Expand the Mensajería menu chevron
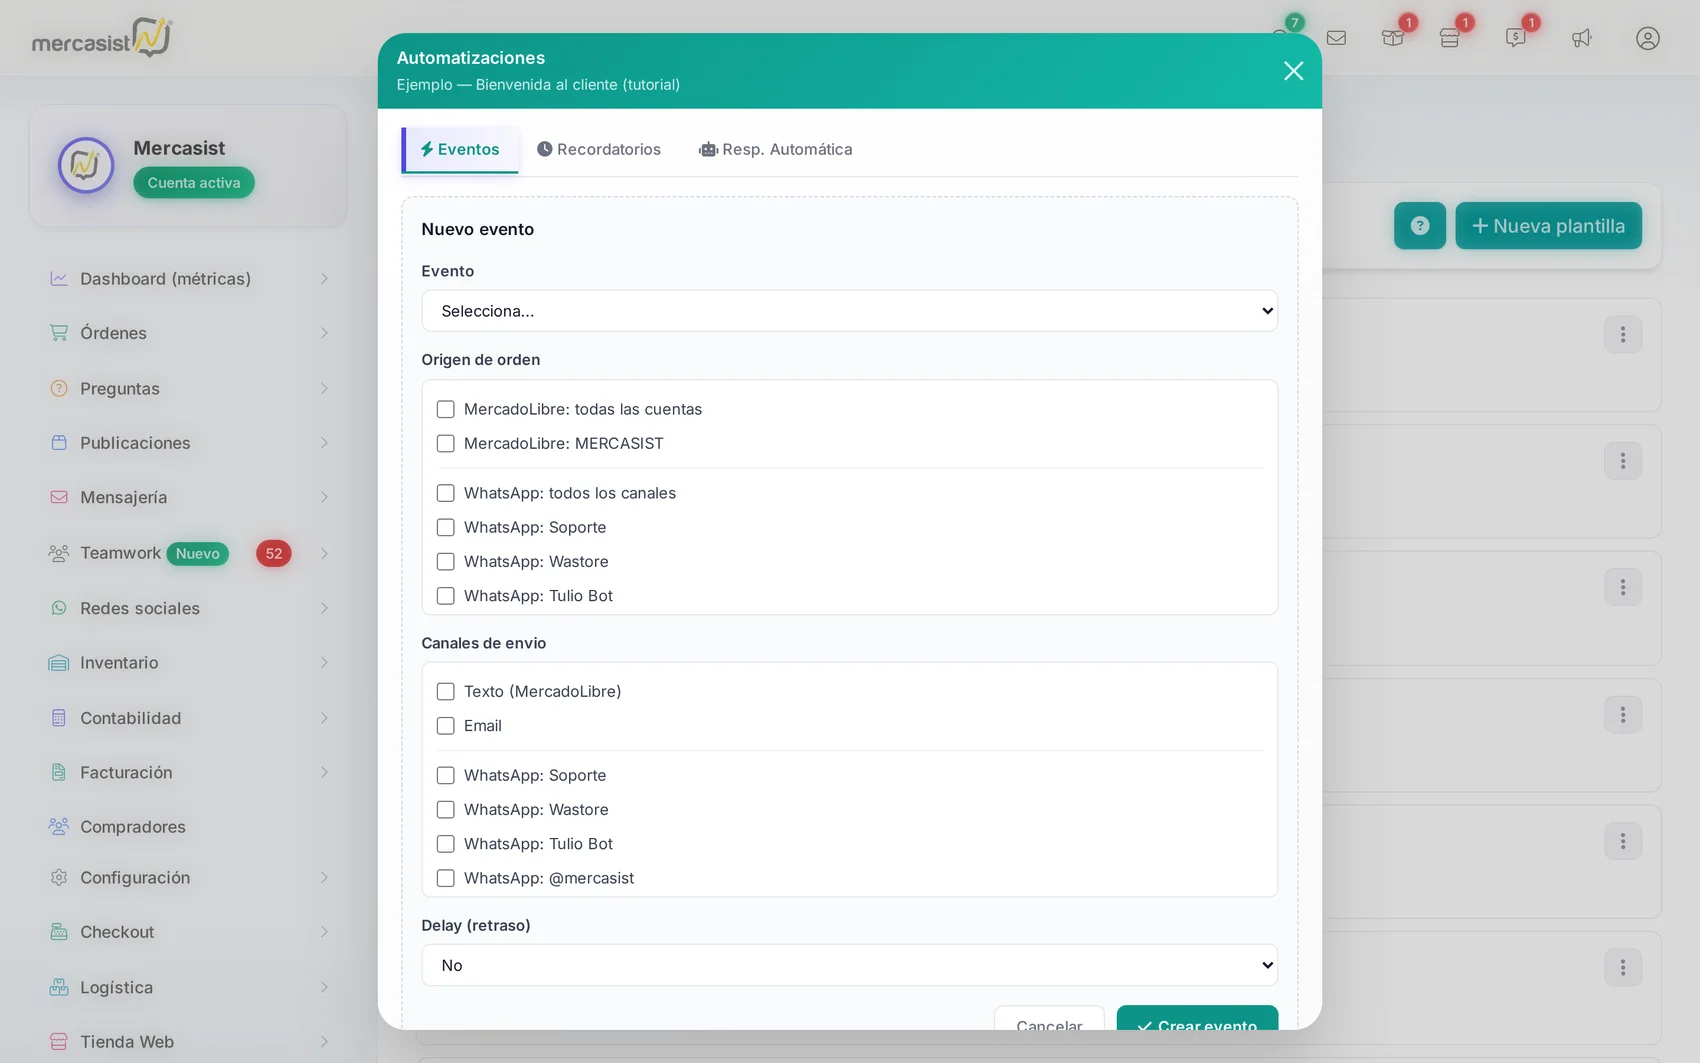1700x1063 pixels. (x=324, y=497)
